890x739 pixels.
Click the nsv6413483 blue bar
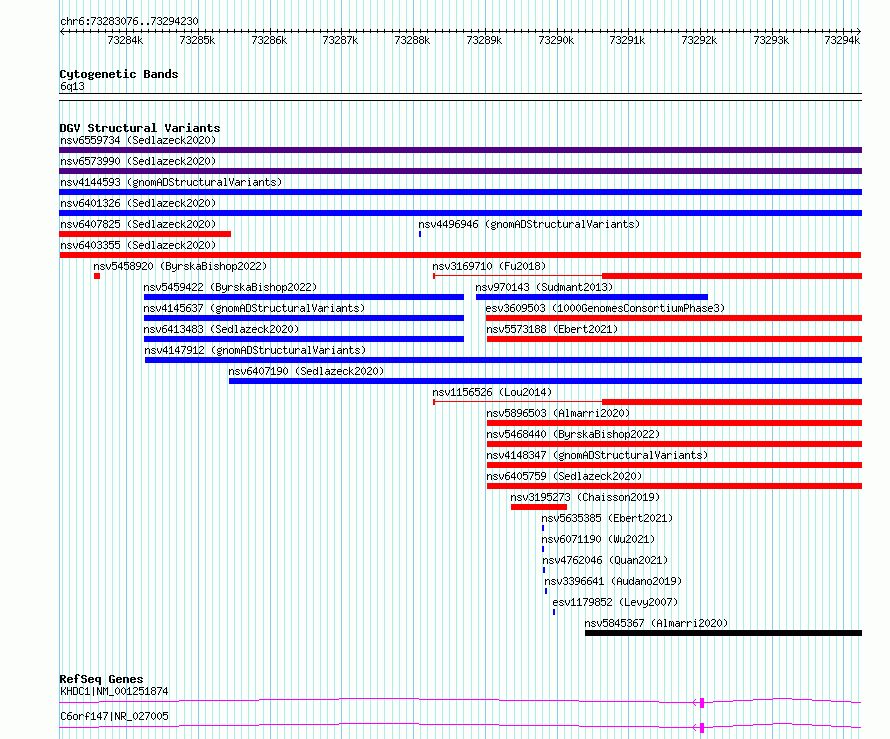pyautogui.click(x=304, y=339)
